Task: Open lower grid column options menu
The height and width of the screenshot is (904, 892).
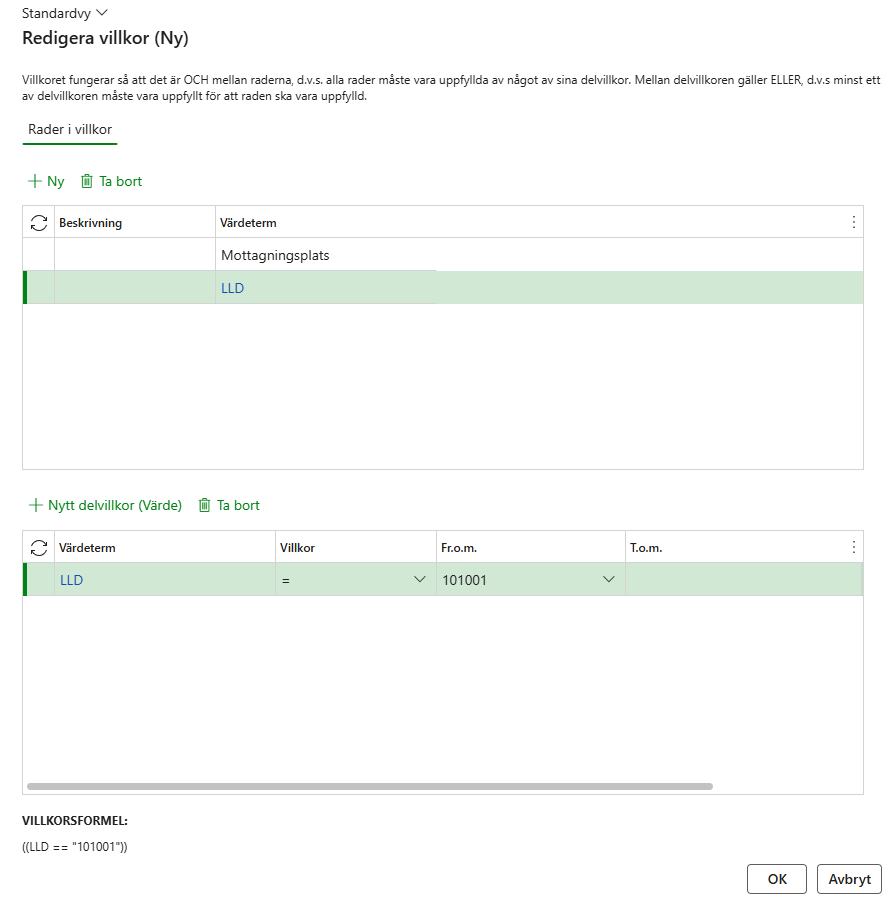Action: point(853,547)
